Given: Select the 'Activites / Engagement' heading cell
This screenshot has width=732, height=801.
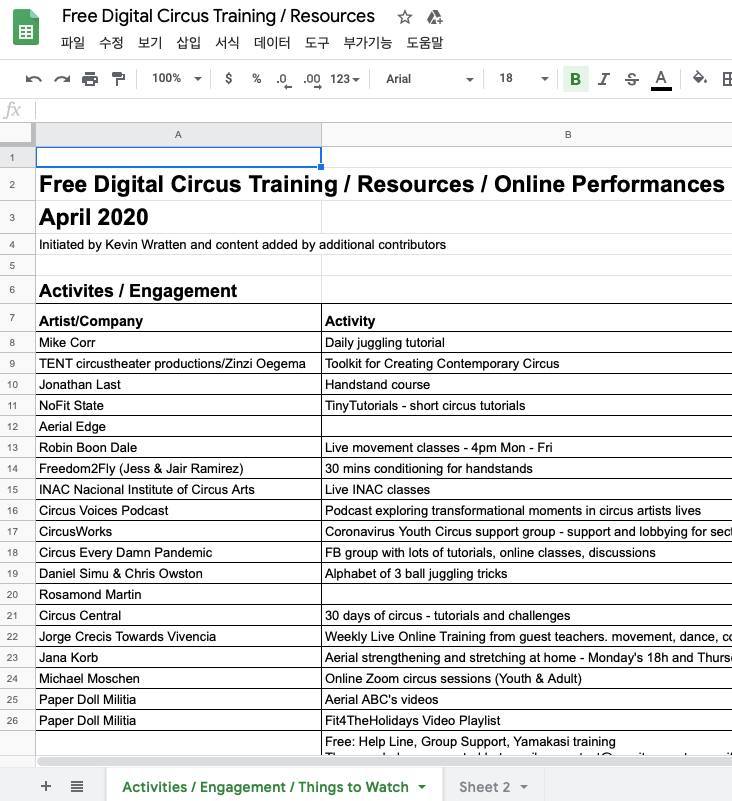Looking at the screenshot, I should (178, 290).
